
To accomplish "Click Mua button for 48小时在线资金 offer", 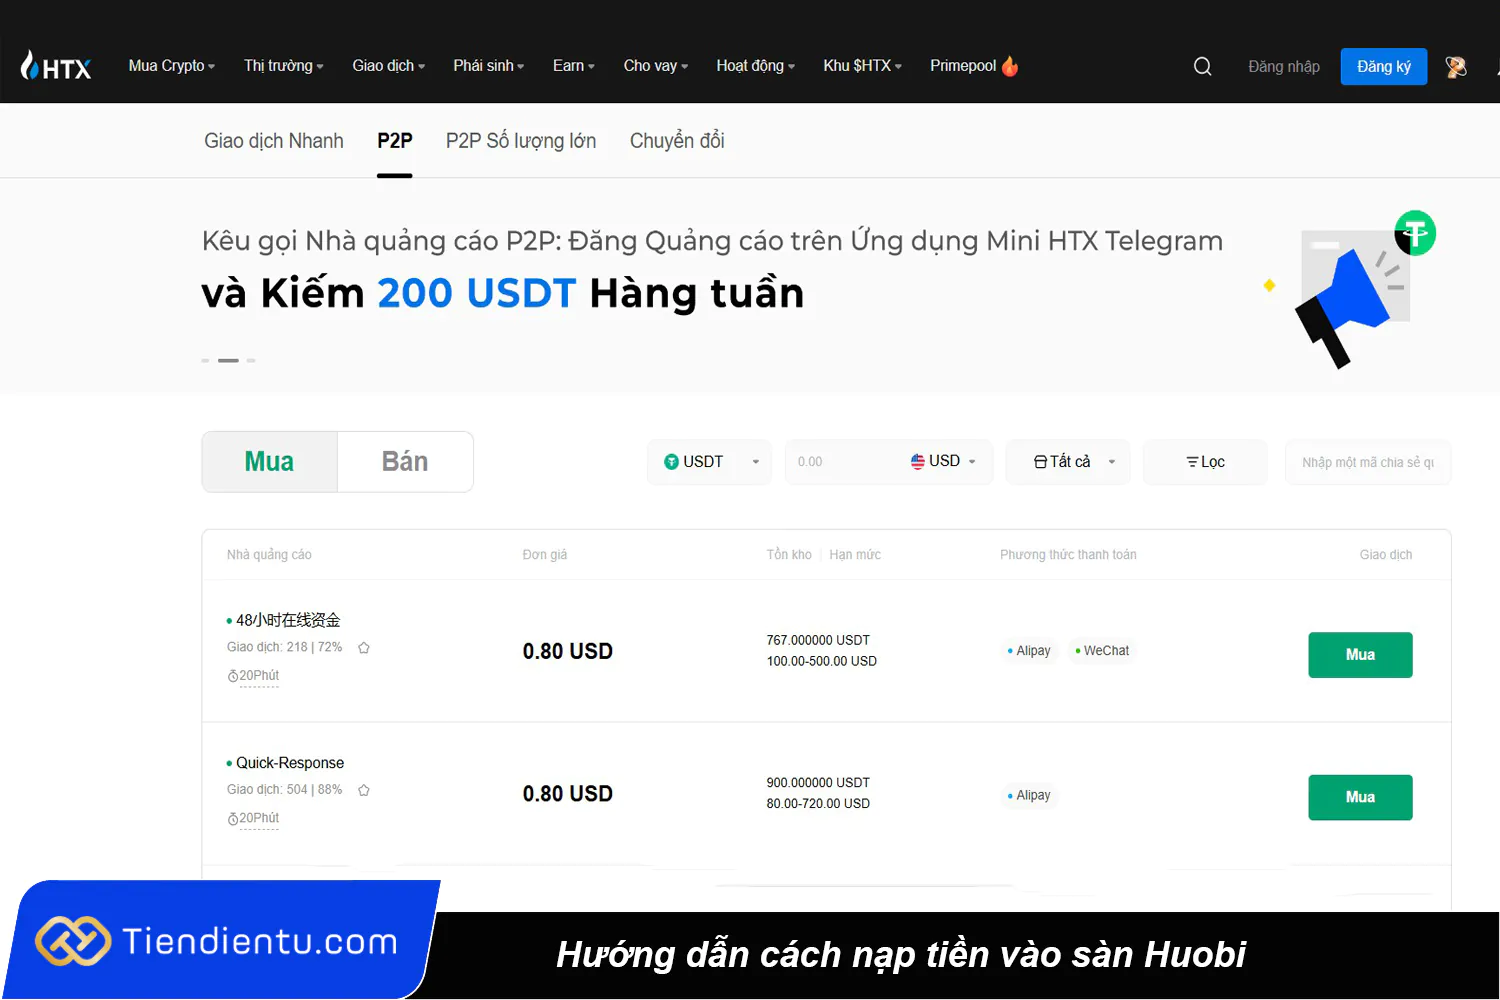I will tap(1360, 655).
